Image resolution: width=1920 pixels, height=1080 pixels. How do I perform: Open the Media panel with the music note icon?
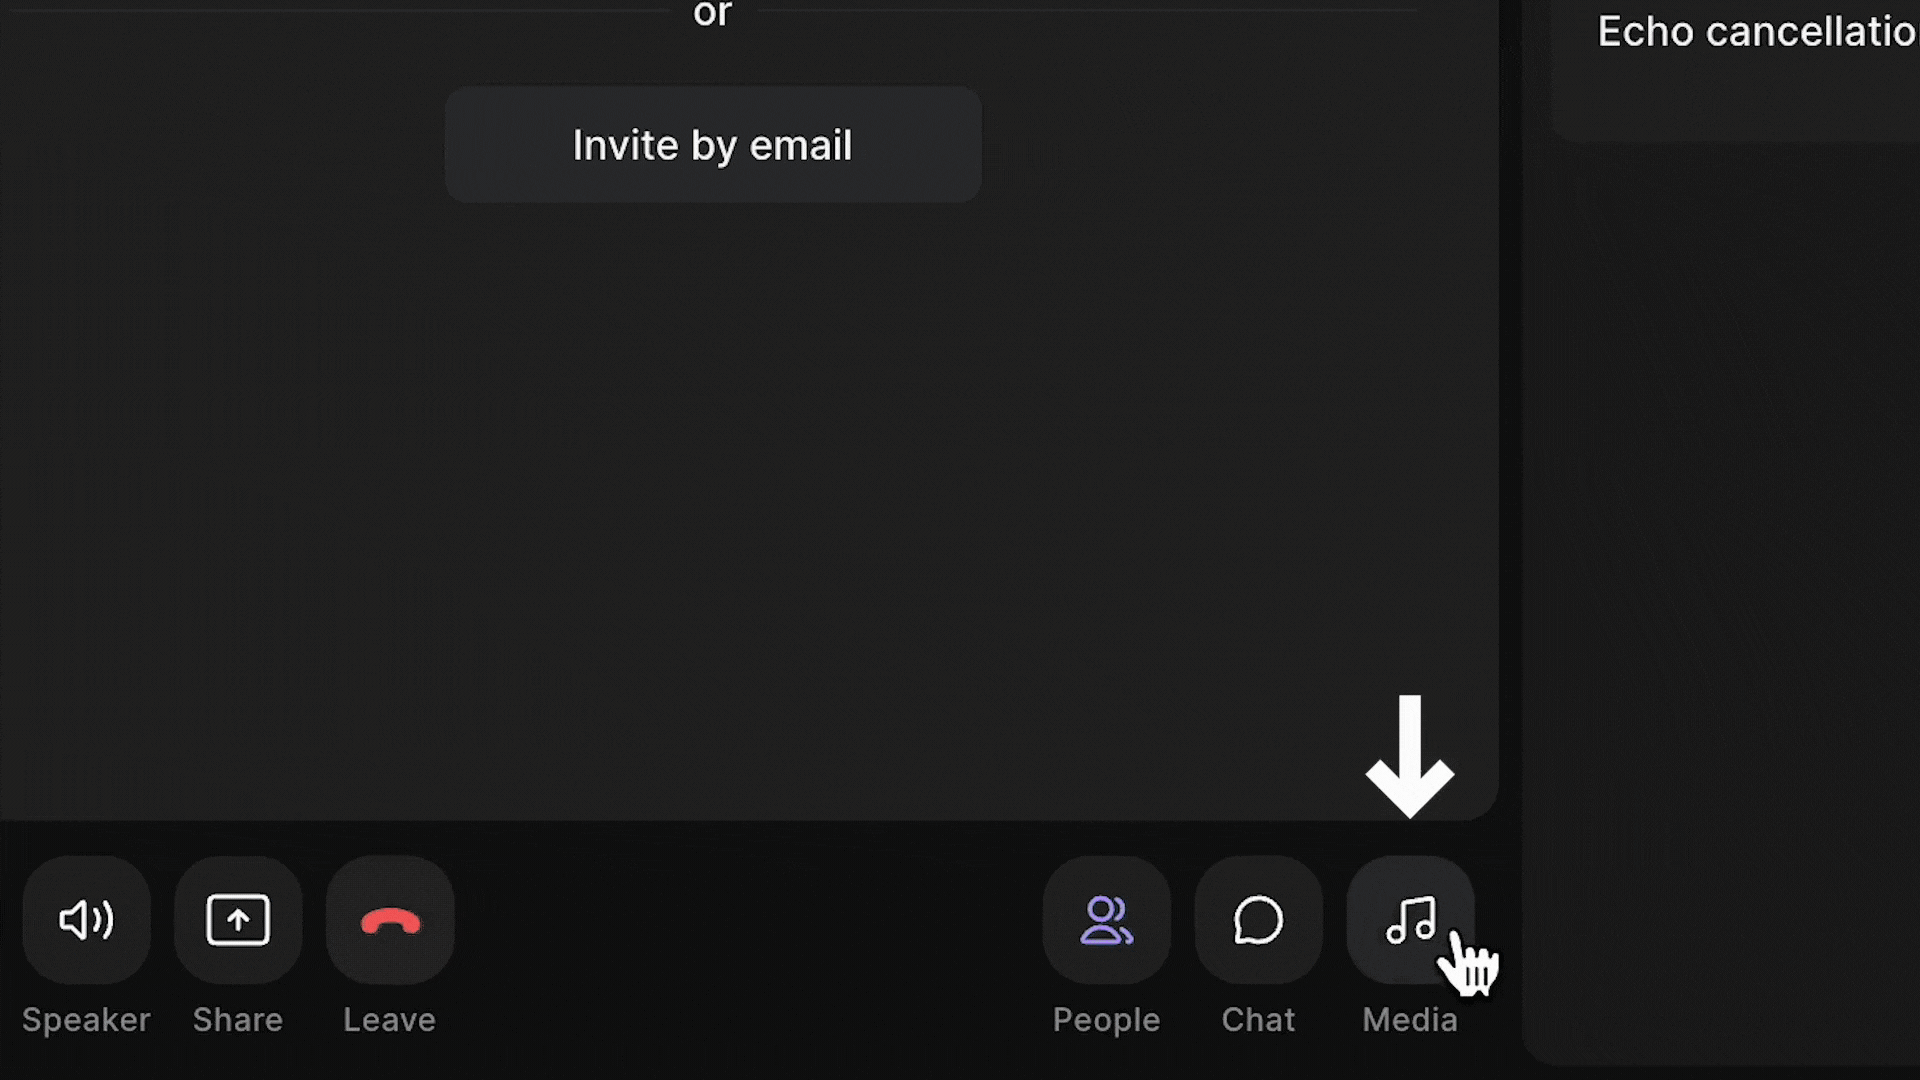coord(1410,920)
